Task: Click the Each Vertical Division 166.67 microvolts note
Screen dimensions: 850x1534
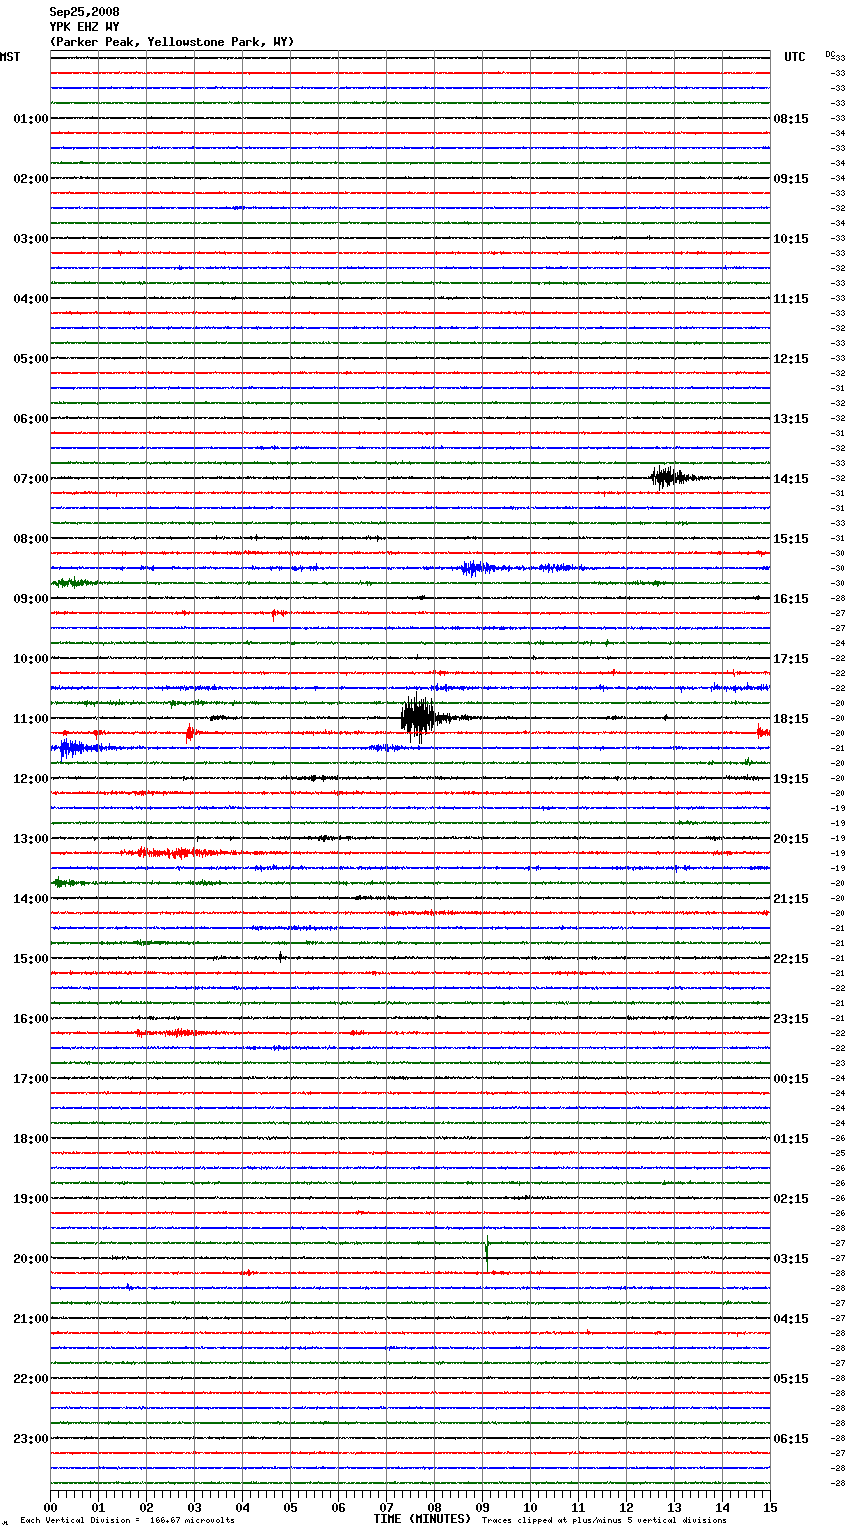Action: coord(128,1520)
